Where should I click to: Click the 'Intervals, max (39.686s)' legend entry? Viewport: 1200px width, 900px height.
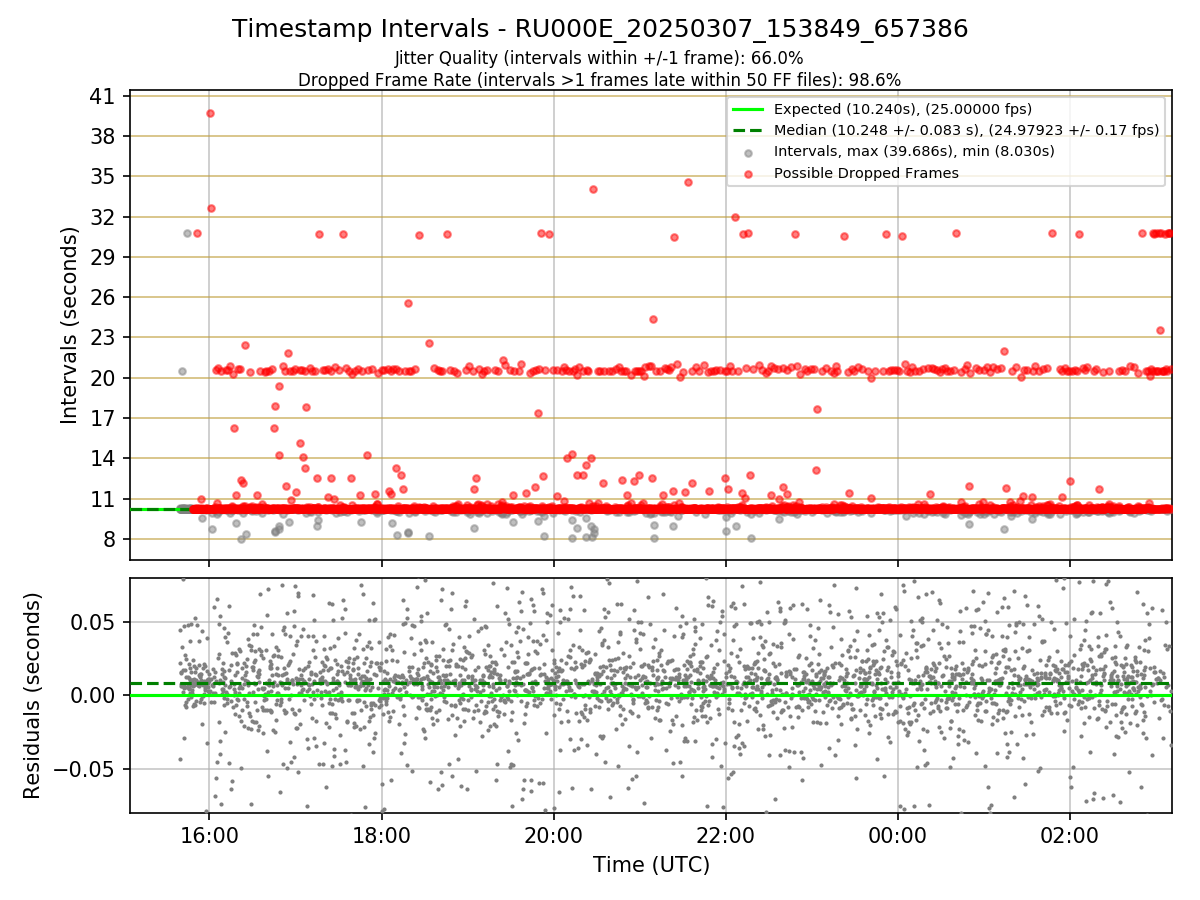point(914,151)
